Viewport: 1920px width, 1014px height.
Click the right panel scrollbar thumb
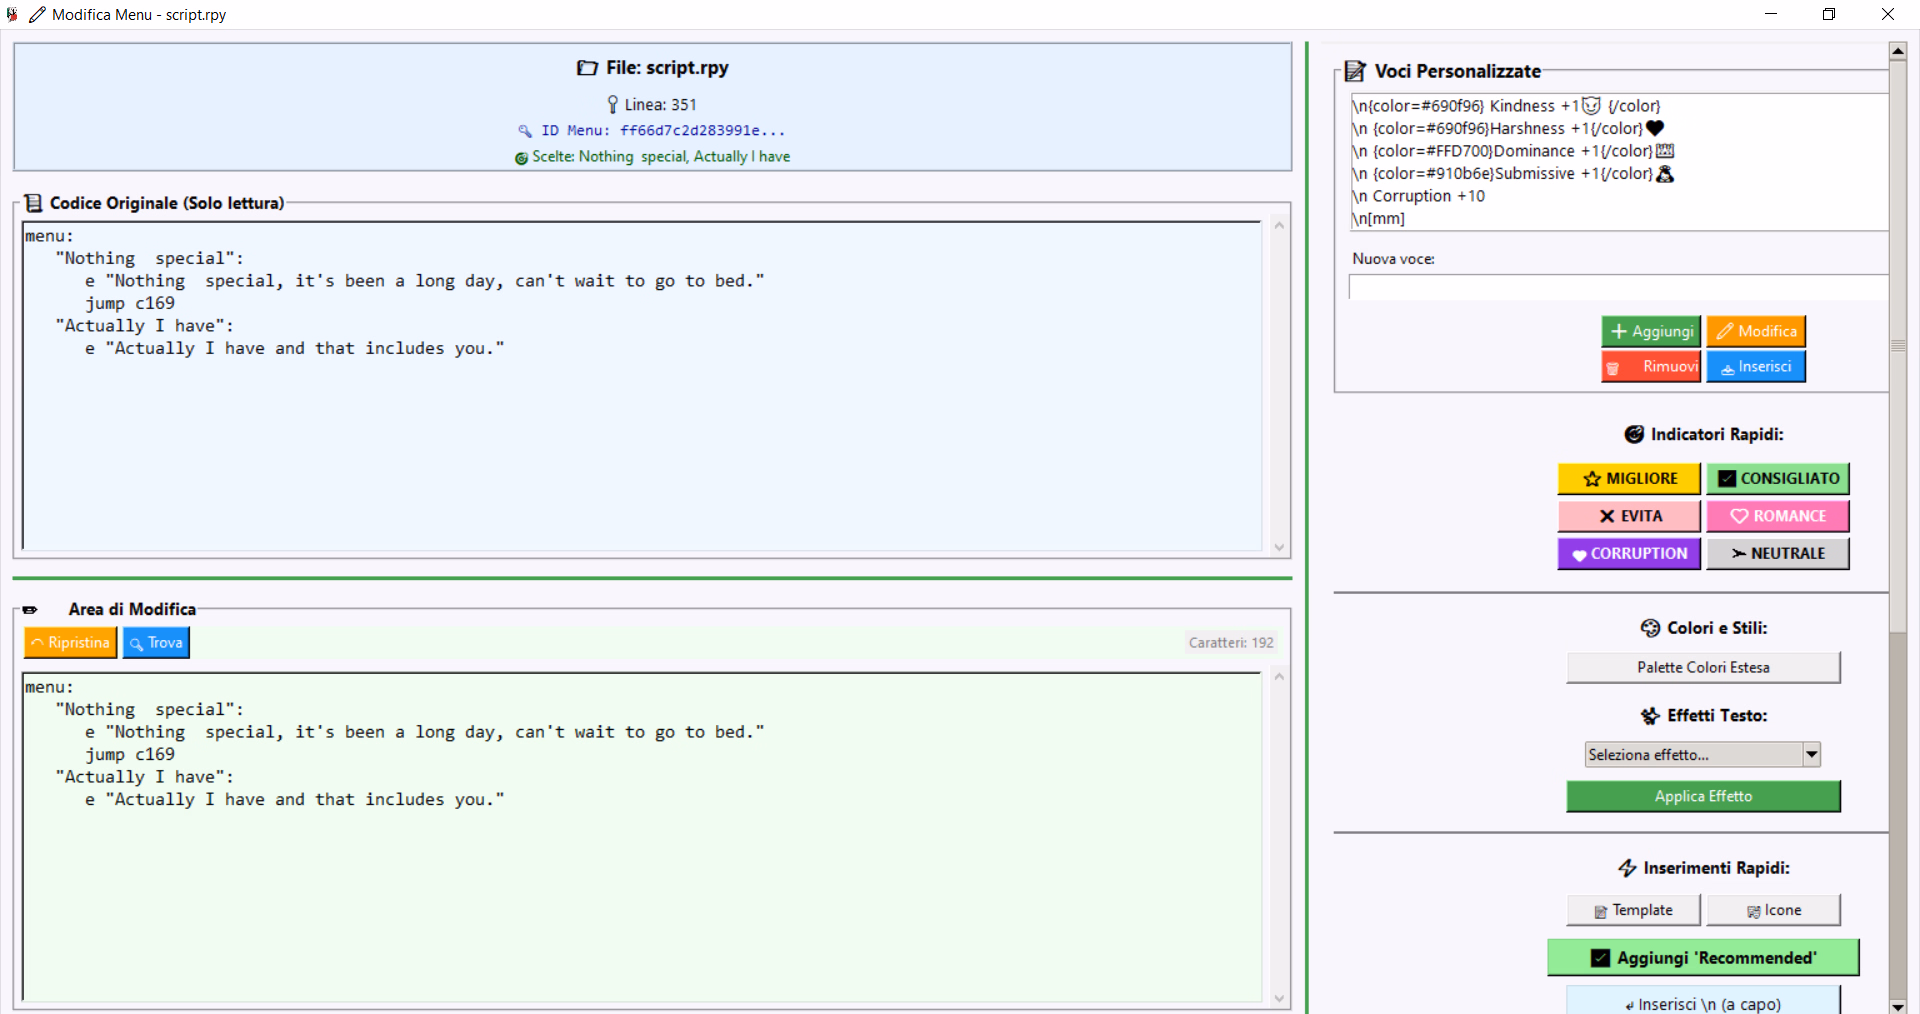(x=1897, y=346)
